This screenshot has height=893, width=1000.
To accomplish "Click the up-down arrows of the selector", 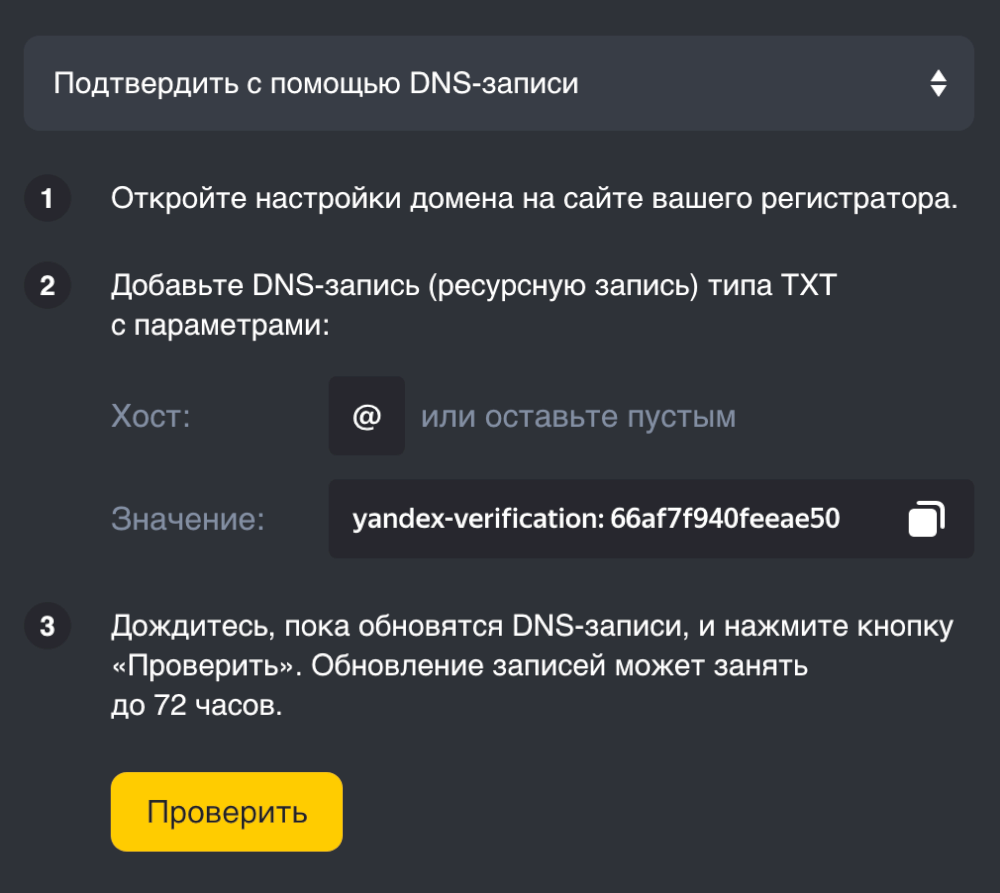I will coord(938,83).
